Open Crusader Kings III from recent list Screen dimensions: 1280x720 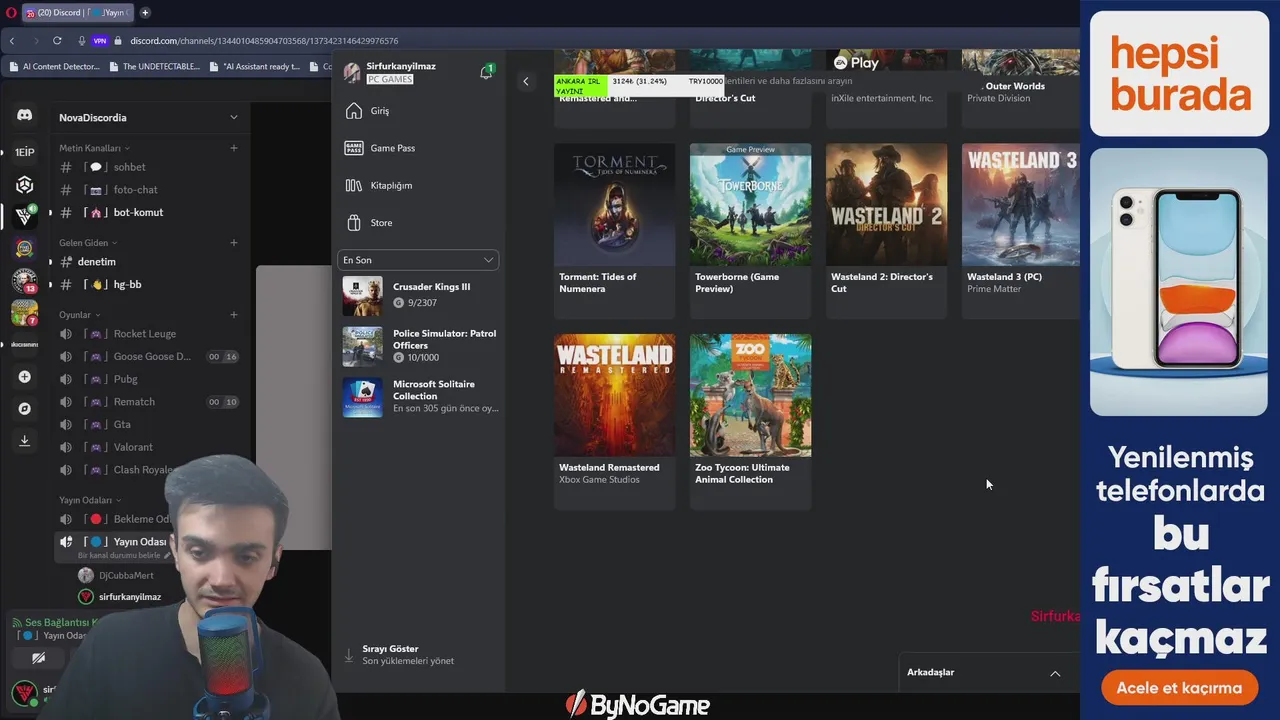coord(418,296)
